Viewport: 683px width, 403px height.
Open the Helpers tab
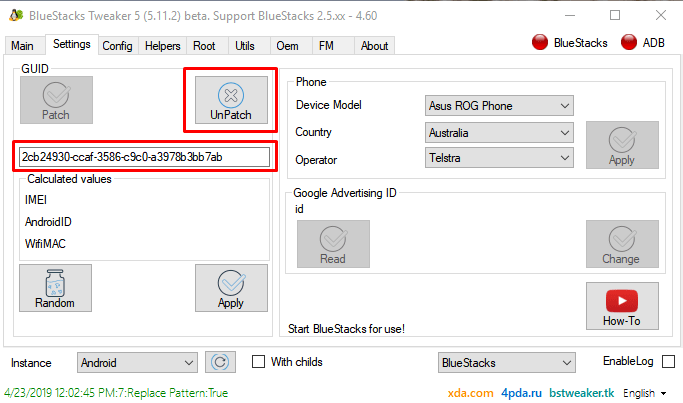(162, 46)
